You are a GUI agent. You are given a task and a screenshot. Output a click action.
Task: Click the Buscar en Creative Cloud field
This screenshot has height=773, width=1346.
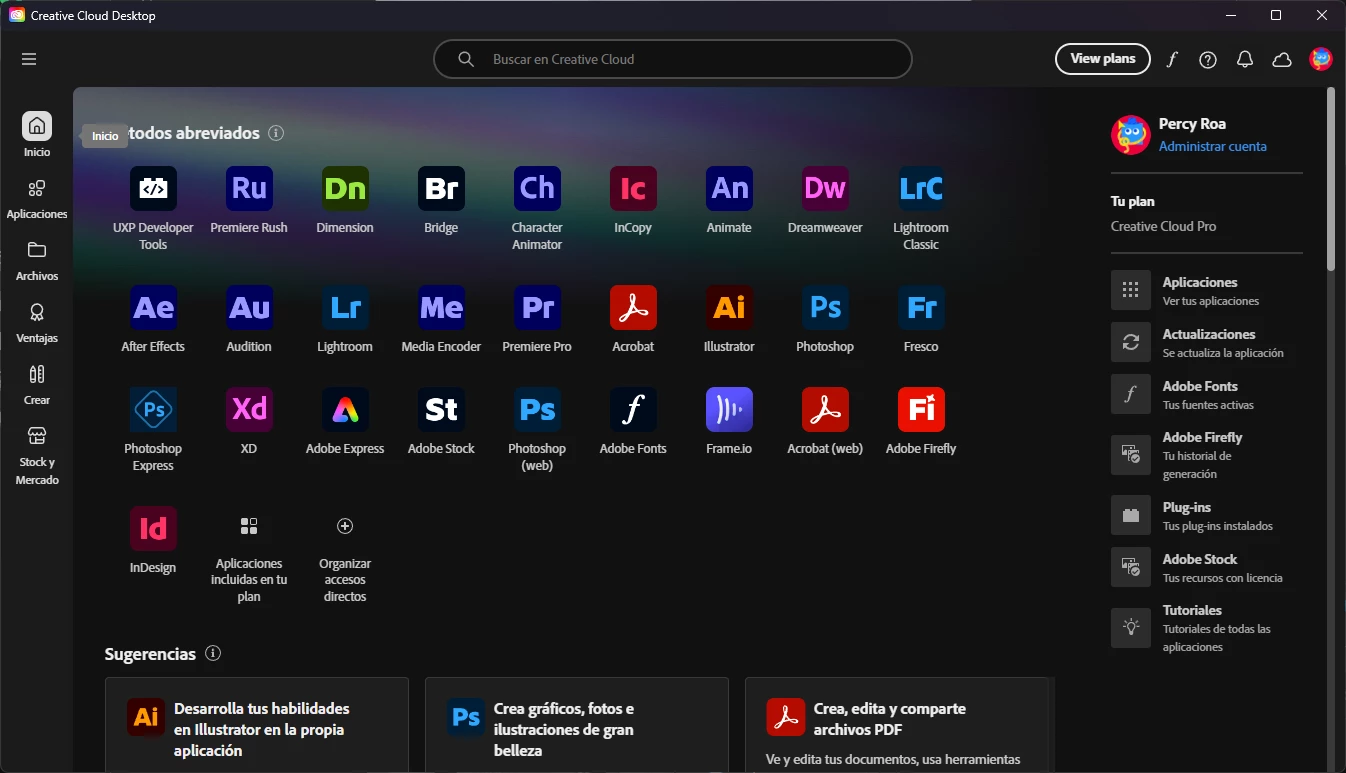[x=673, y=59]
